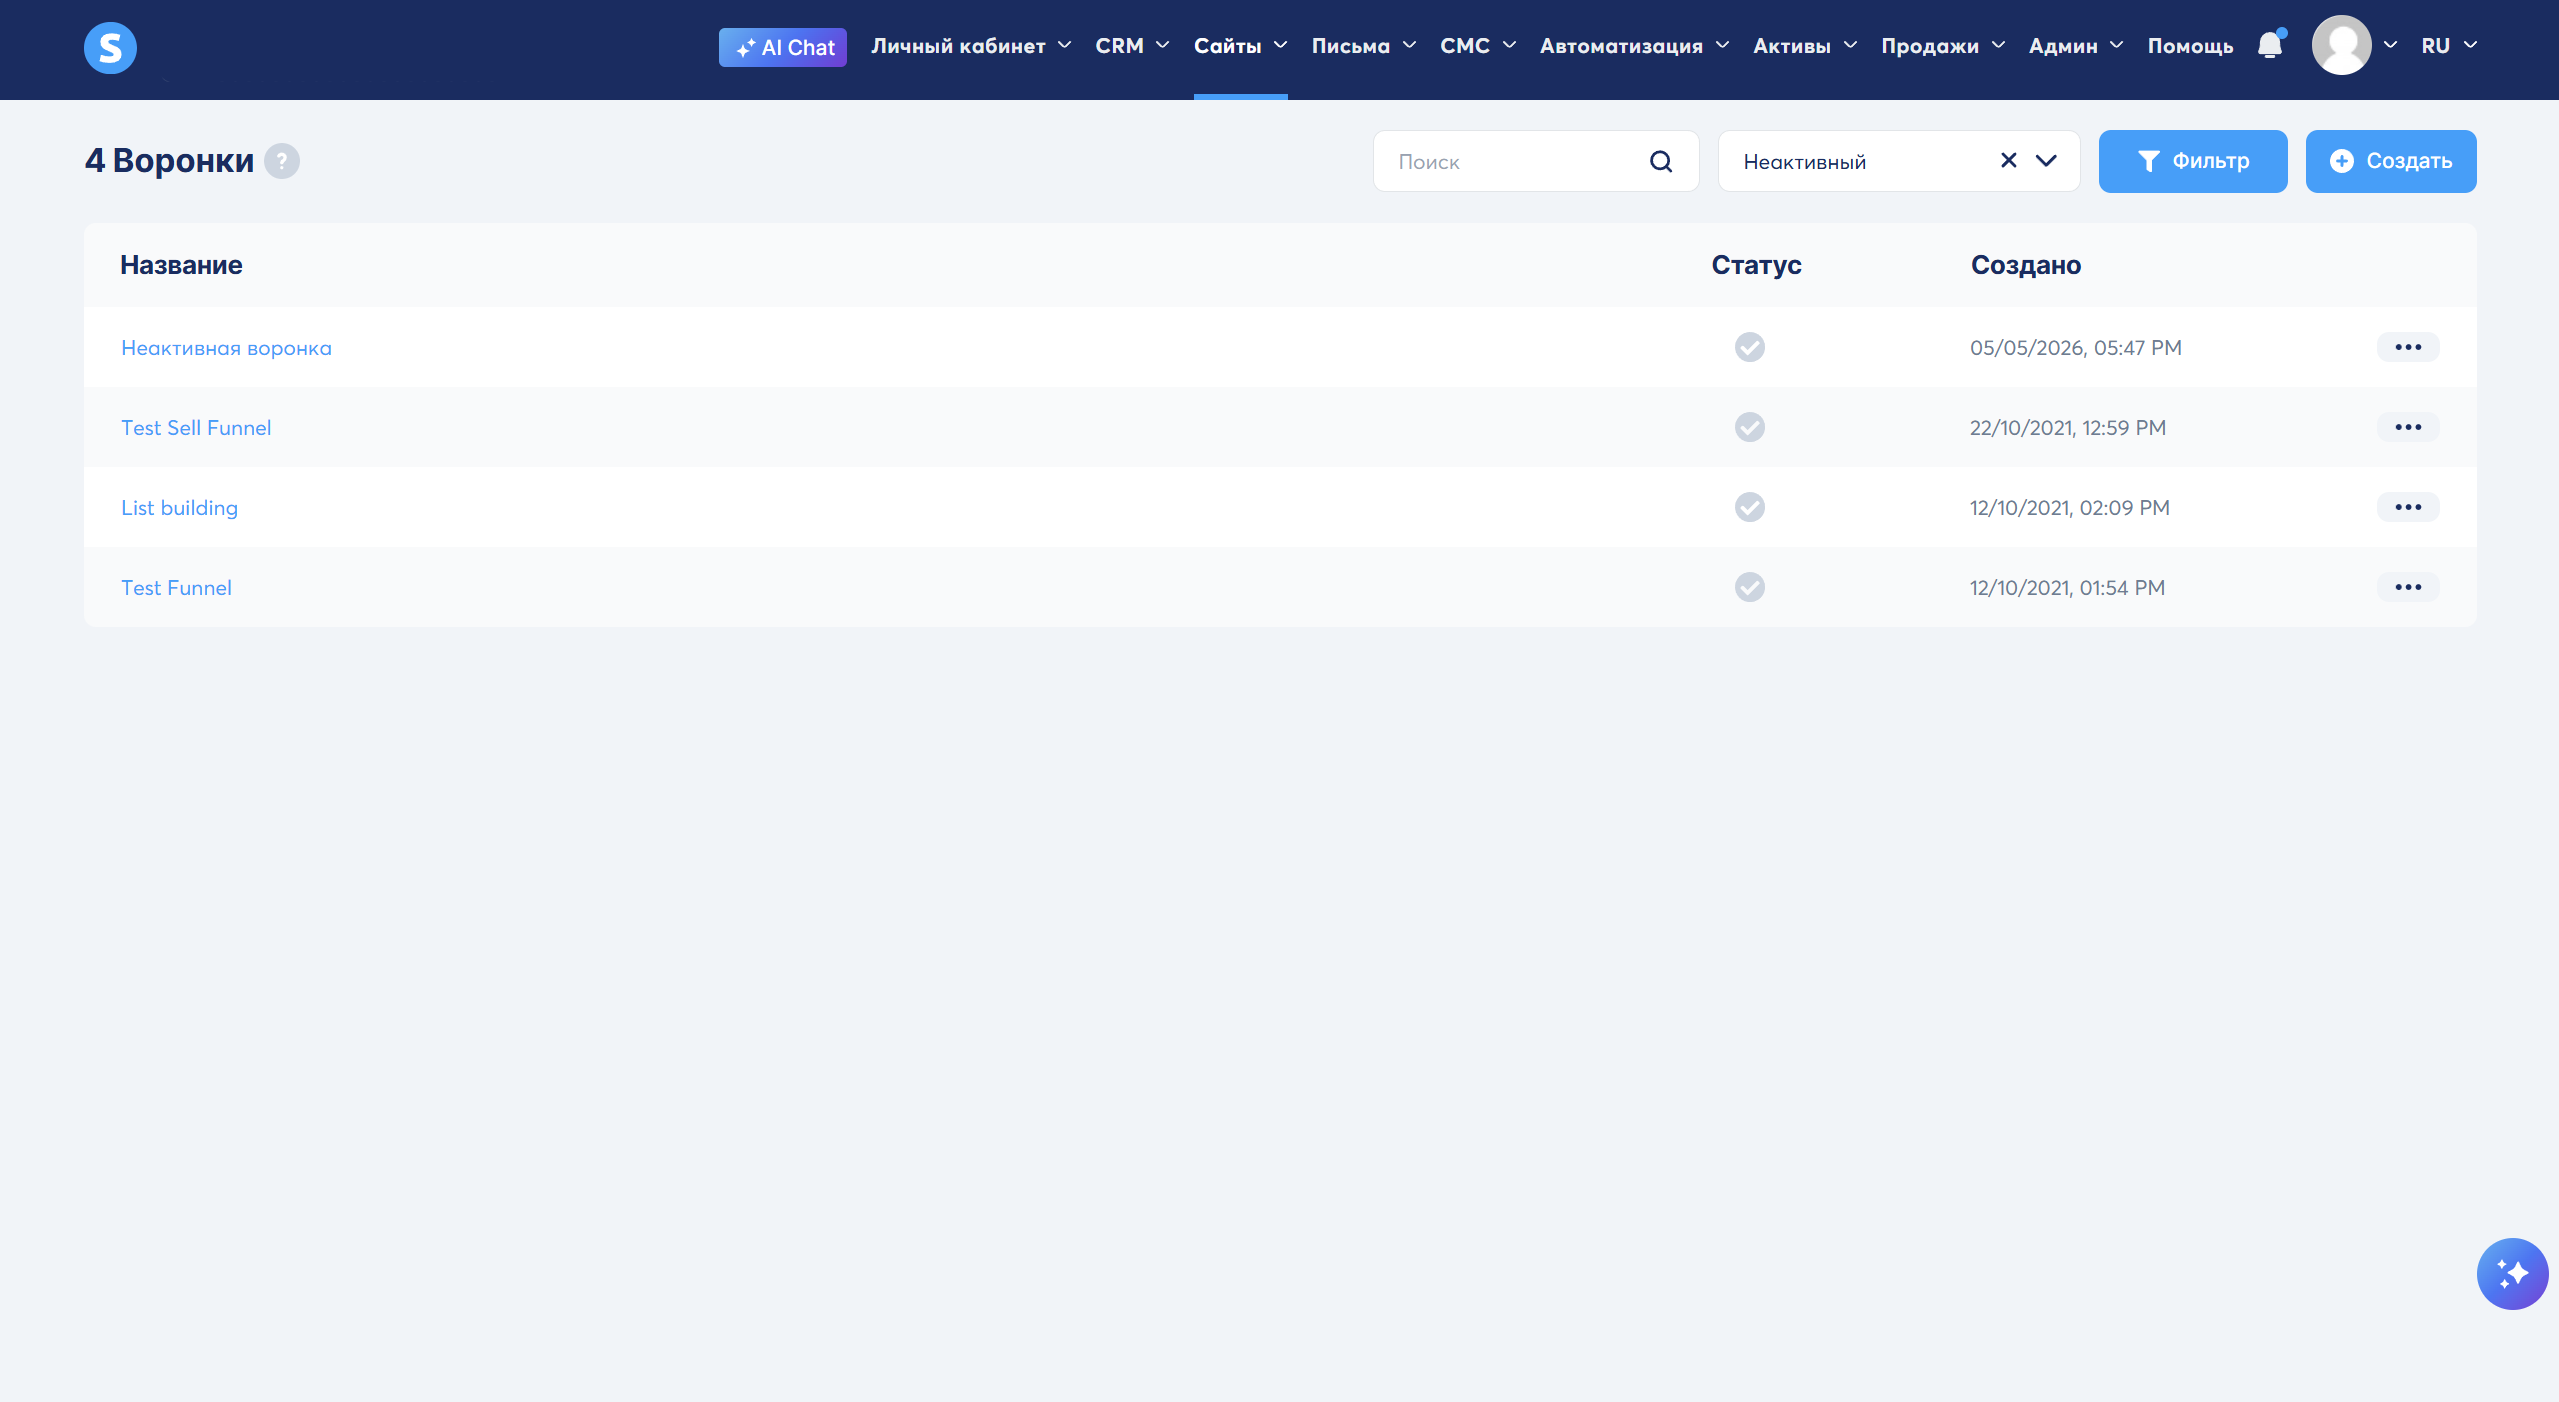This screenshot has width=2559, height=1402.
Task: Expand the СМС menu
Action: tap(1478, 46)
